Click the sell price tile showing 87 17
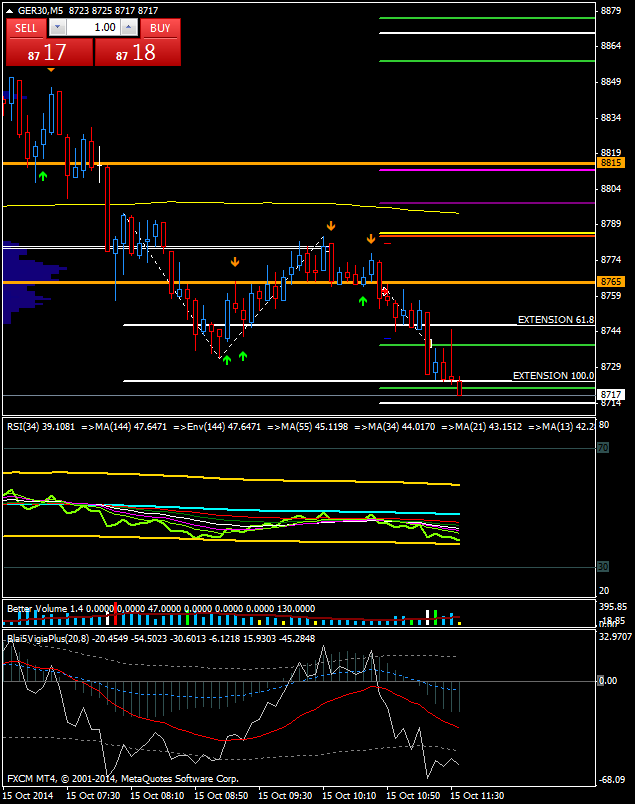Image resolution: width=635 pixels, height=804 pixels. [49, 53]
